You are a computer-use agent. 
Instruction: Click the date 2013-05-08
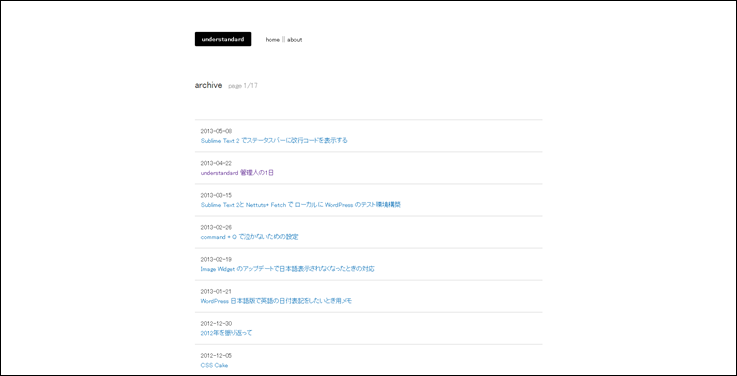(216, 131)
